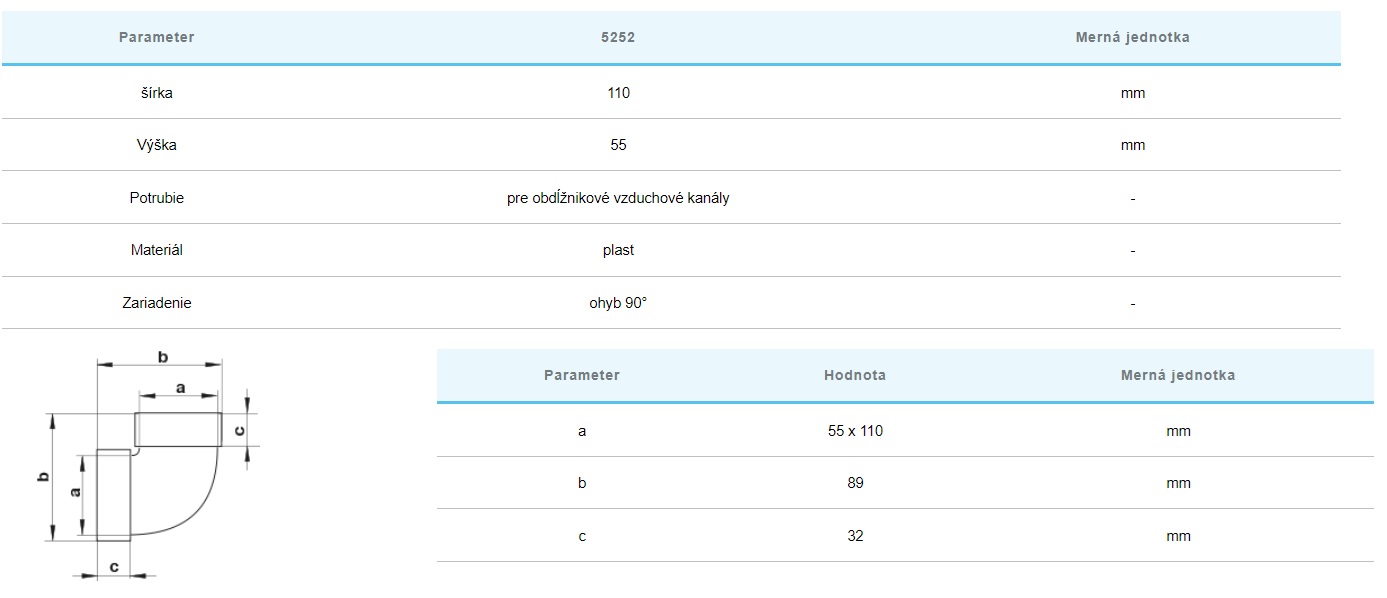
Task: Select the "Hodnota" column header
Action: 854,375
